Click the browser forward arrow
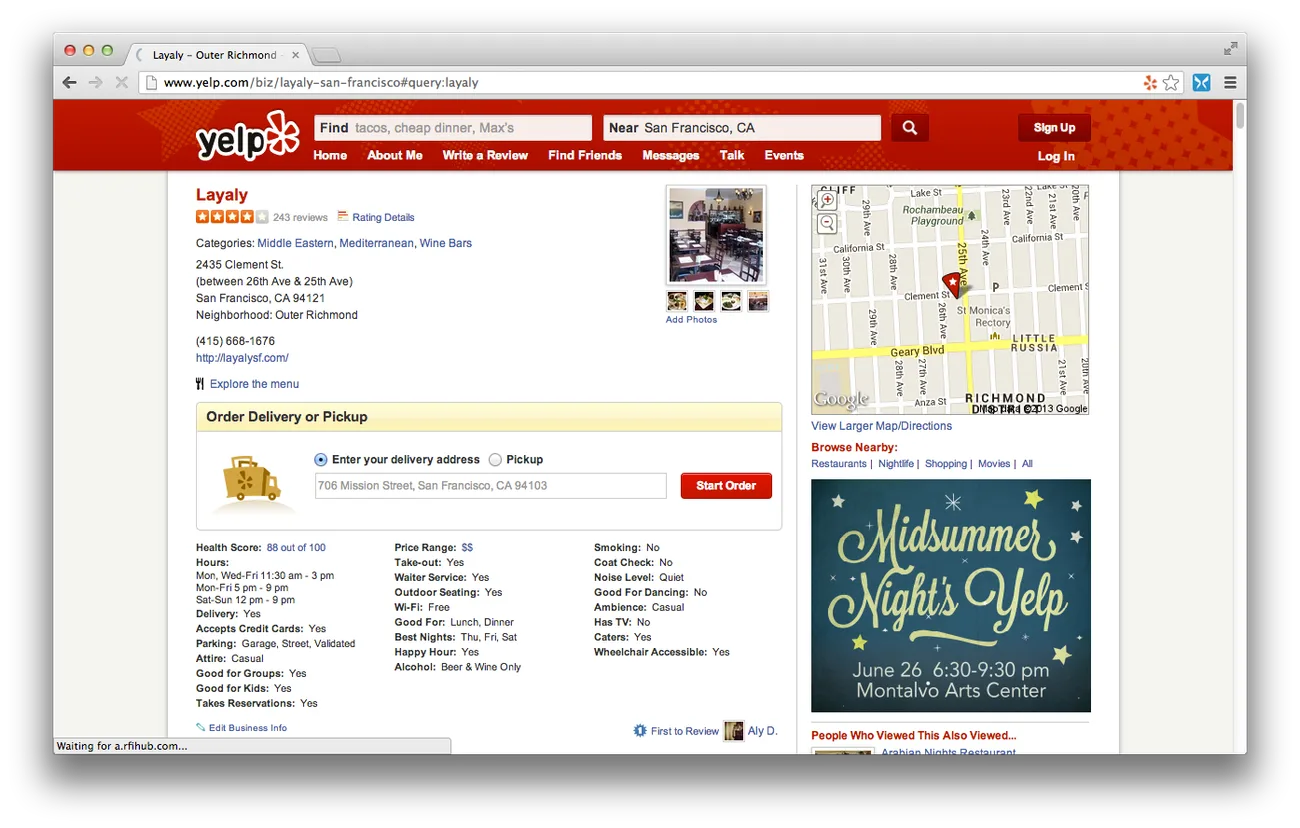This screenshot has width=1300, height=828. pyautogui.click(x=96, y=82)
